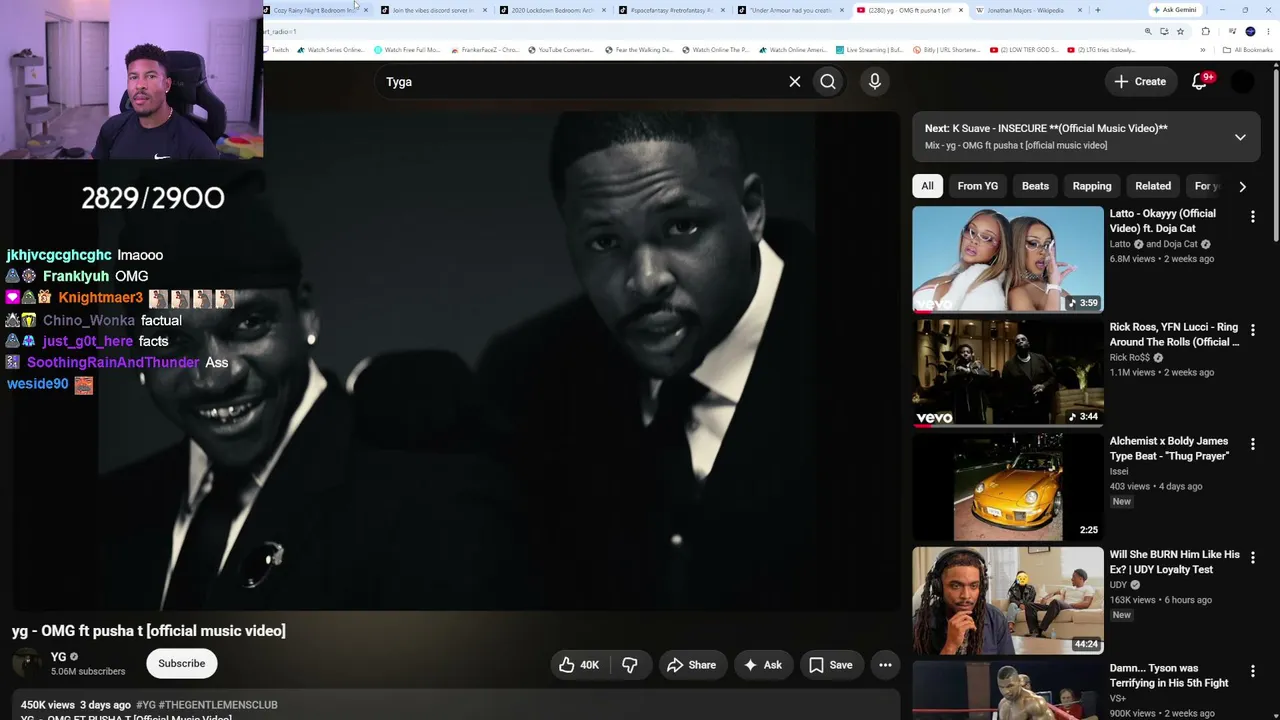This screenshot has width=1280, height=720.
Task: Open the title 'Will She BURN Him Like His Ex?'
Action: pyautogui.click(x=1174, y=562)
